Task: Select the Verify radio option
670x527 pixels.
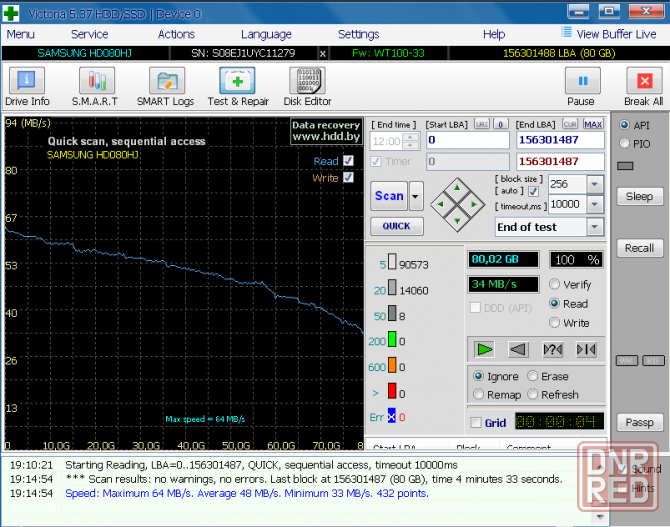Action: (555, 285)
